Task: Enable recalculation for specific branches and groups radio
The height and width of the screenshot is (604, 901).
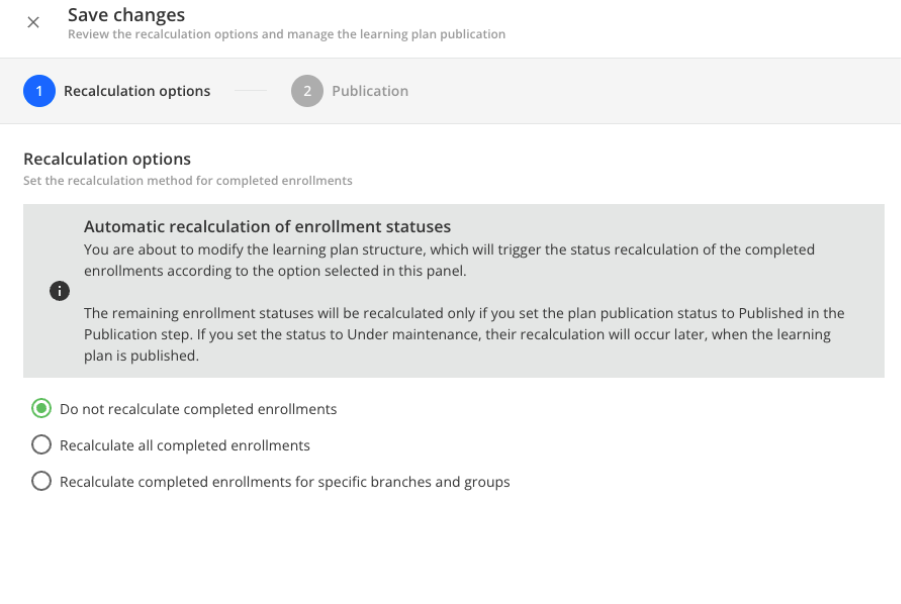Action: click(41, 481)
